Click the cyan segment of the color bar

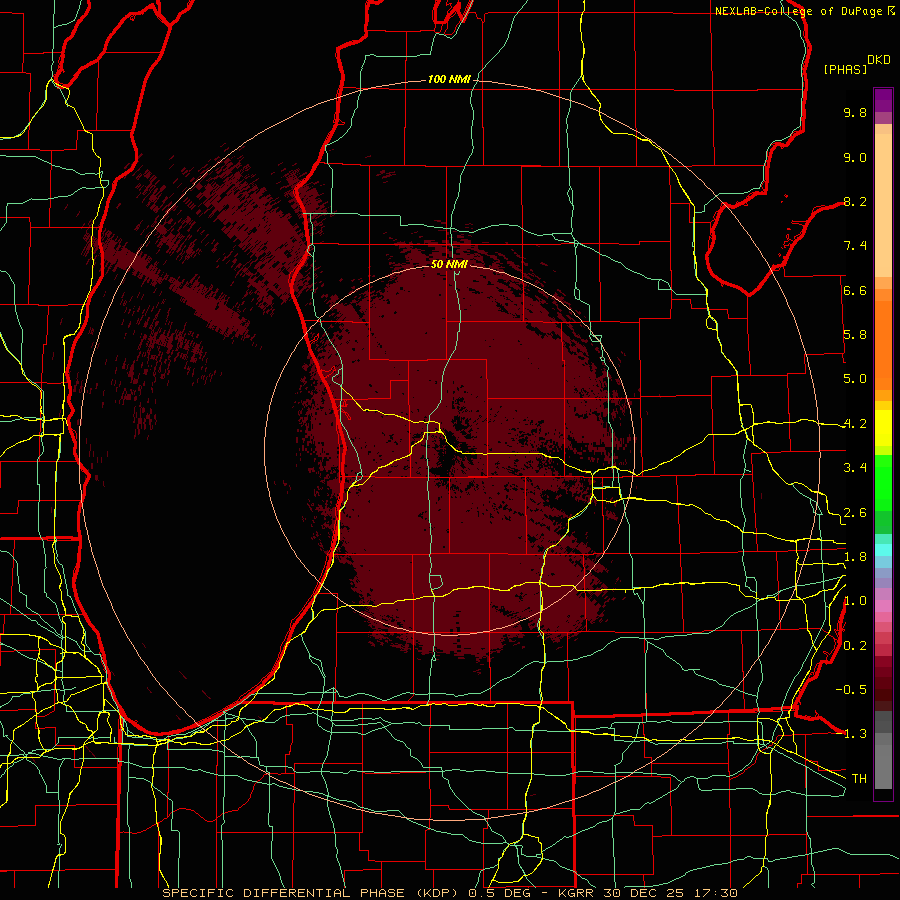[x=883, y=550]
